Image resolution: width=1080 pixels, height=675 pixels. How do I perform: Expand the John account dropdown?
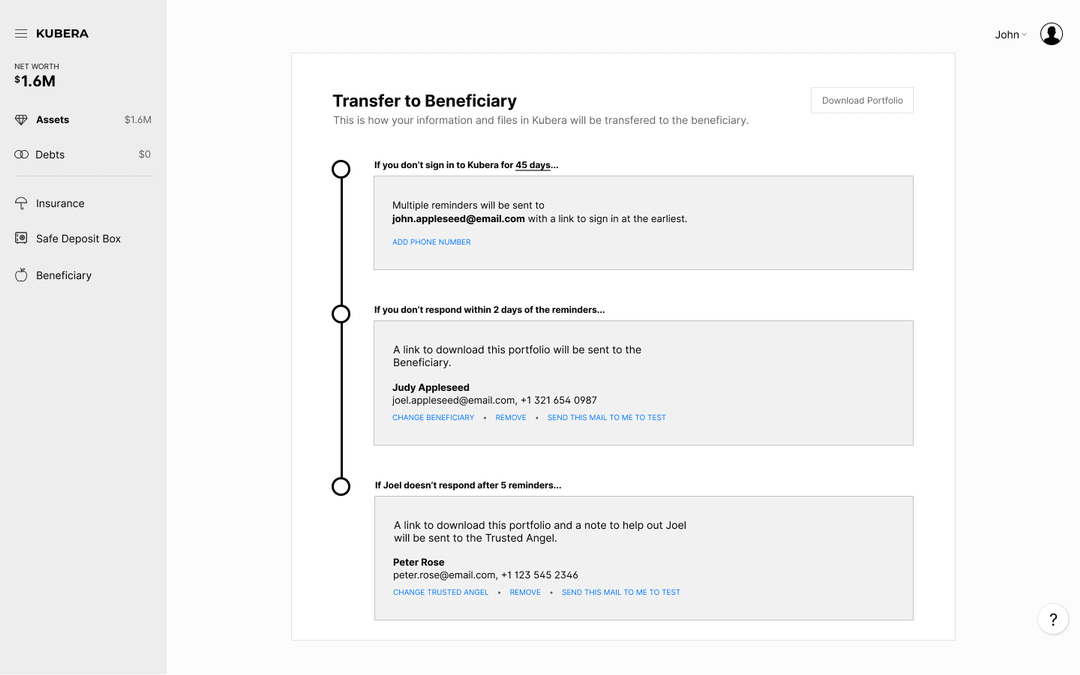[1010, 35]
